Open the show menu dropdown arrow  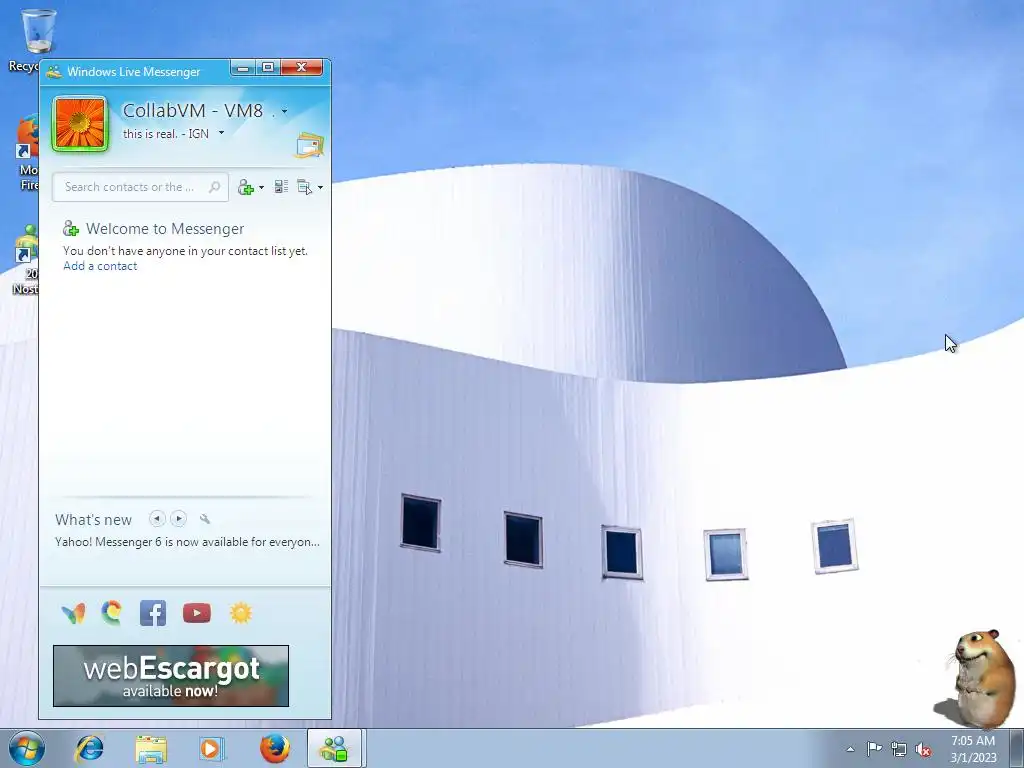click(320, 187)
